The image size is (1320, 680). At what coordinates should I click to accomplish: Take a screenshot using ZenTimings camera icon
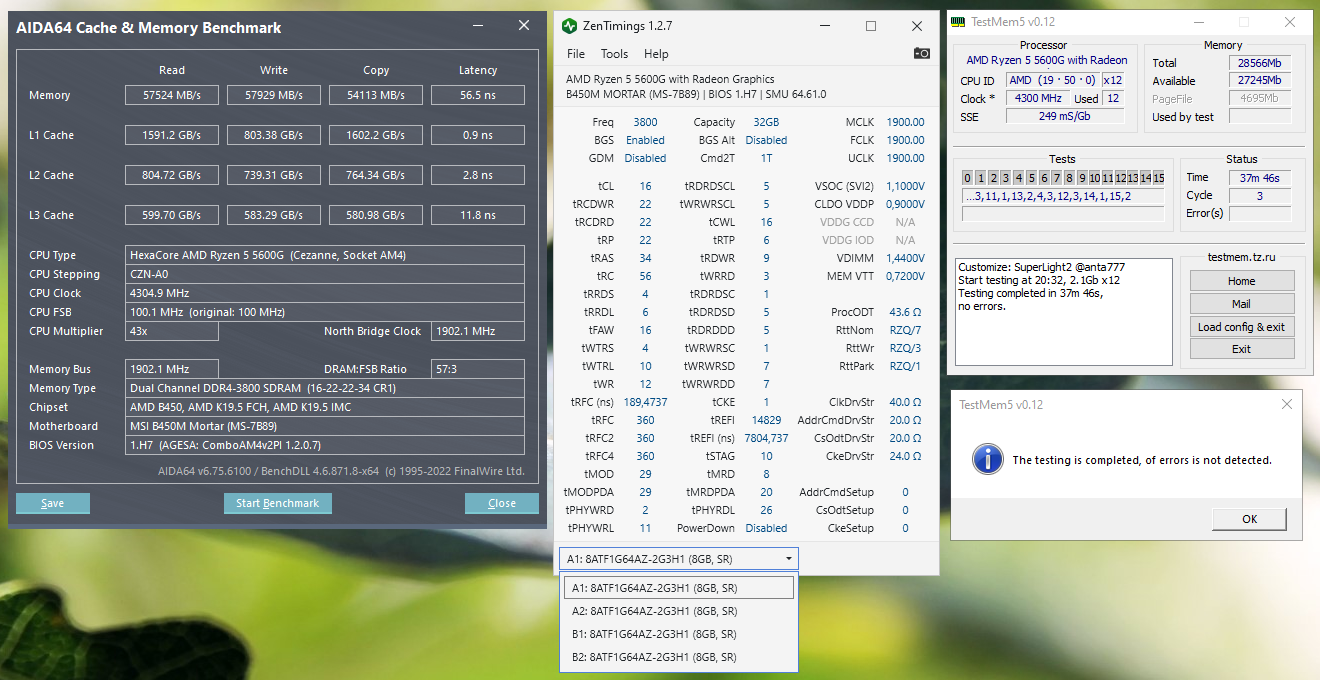pyautogui.click(x=921, y=53)
